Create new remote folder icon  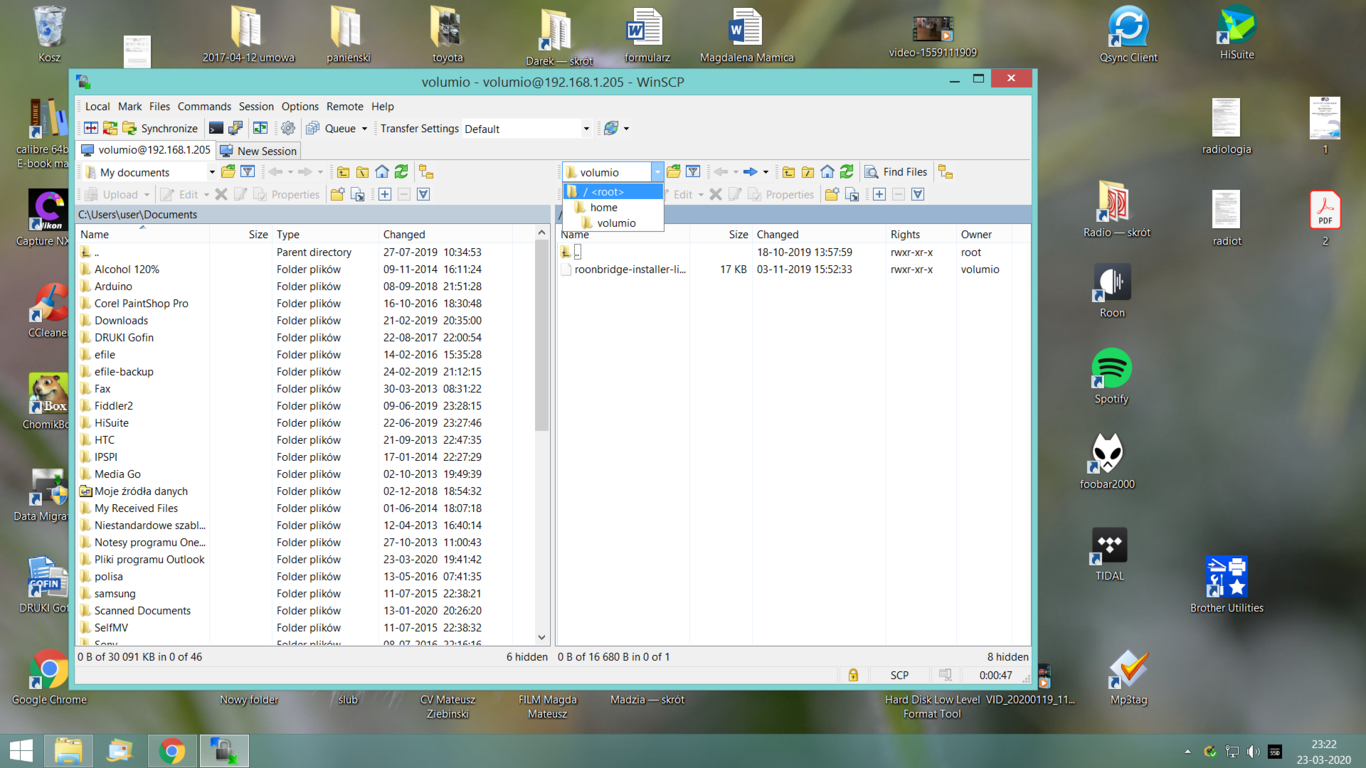point(832,194)
